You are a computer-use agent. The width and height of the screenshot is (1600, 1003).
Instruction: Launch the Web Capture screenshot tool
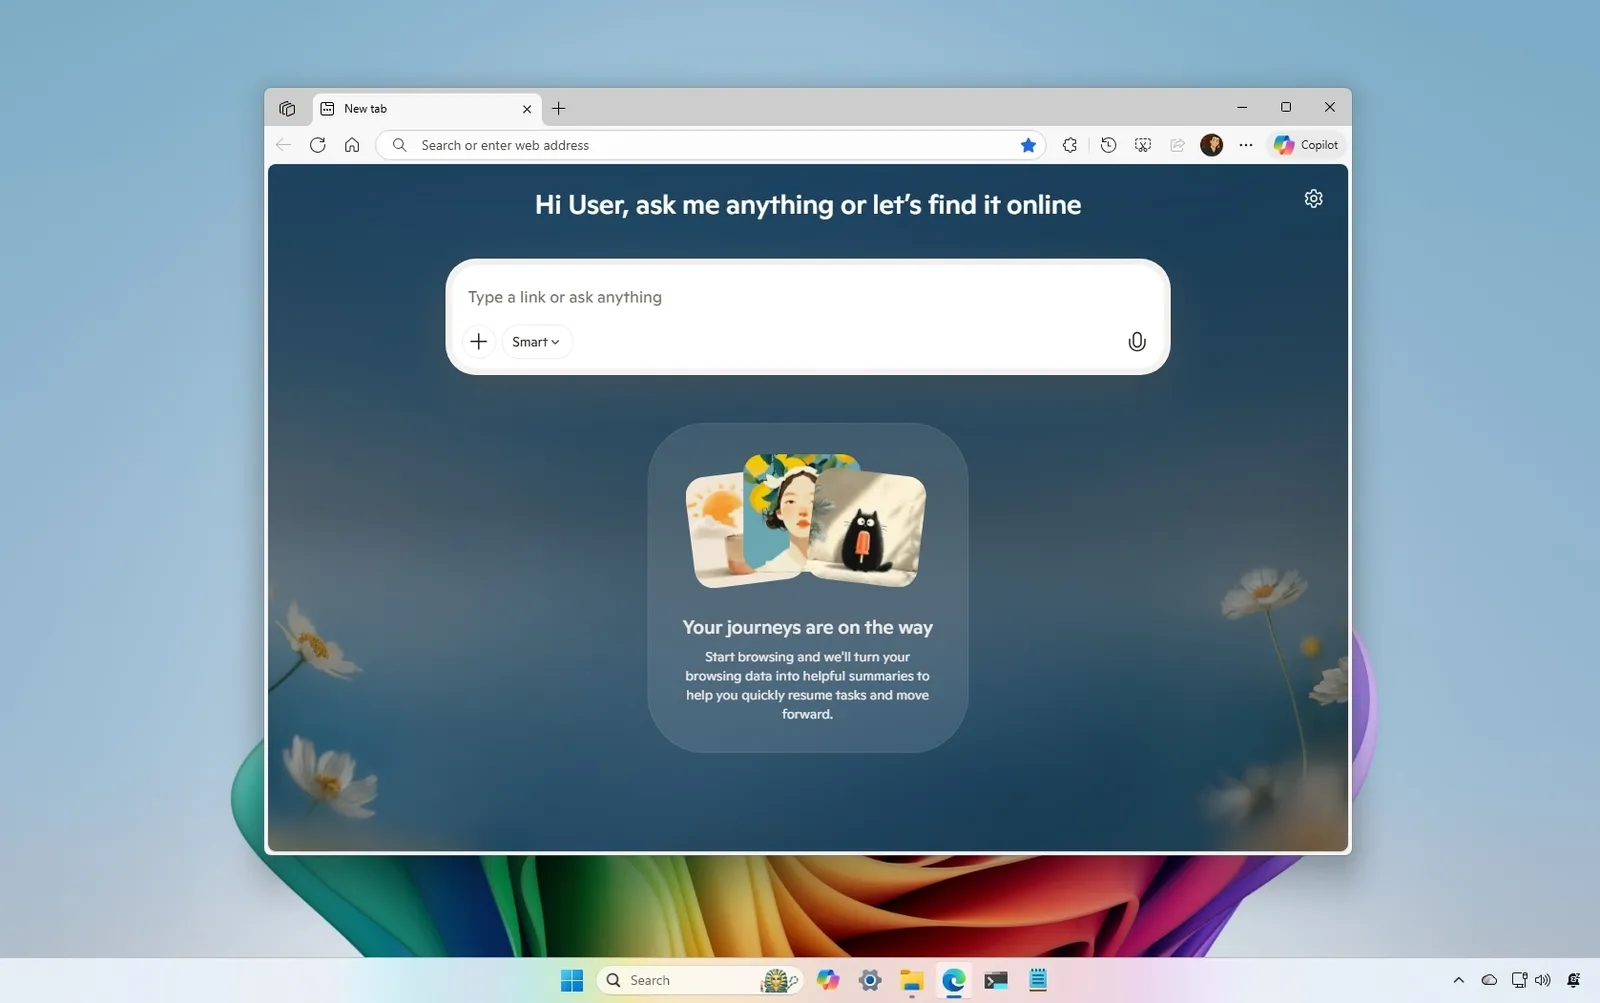1144,145
